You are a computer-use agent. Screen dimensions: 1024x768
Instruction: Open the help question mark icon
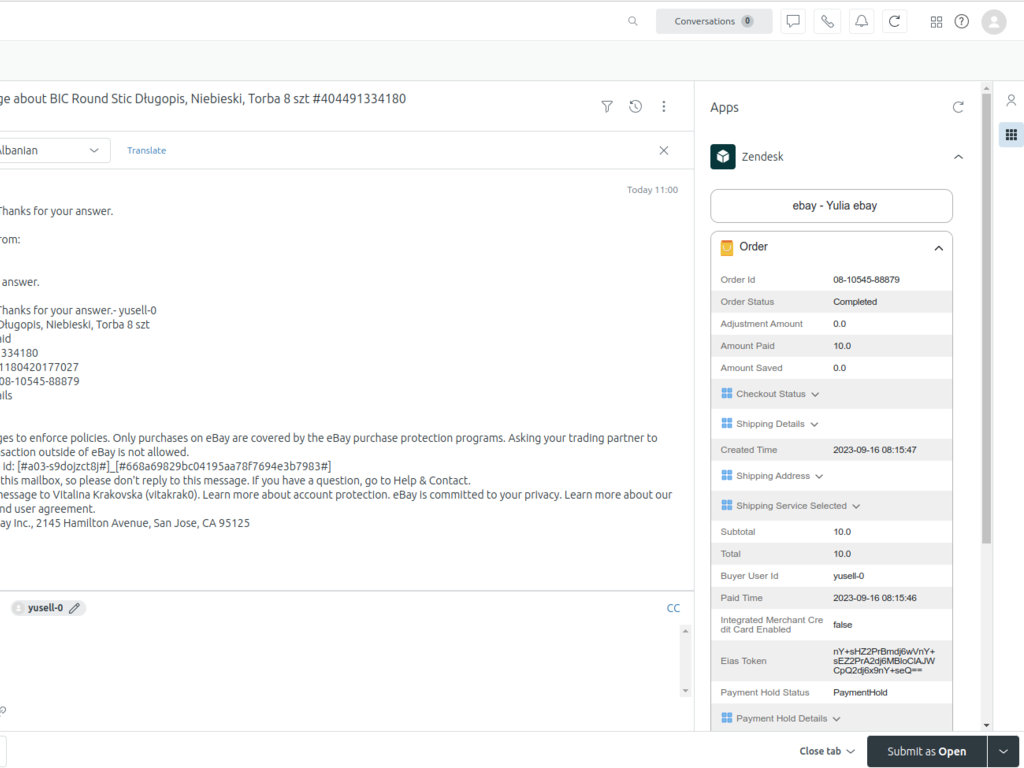tap(962, 21)
